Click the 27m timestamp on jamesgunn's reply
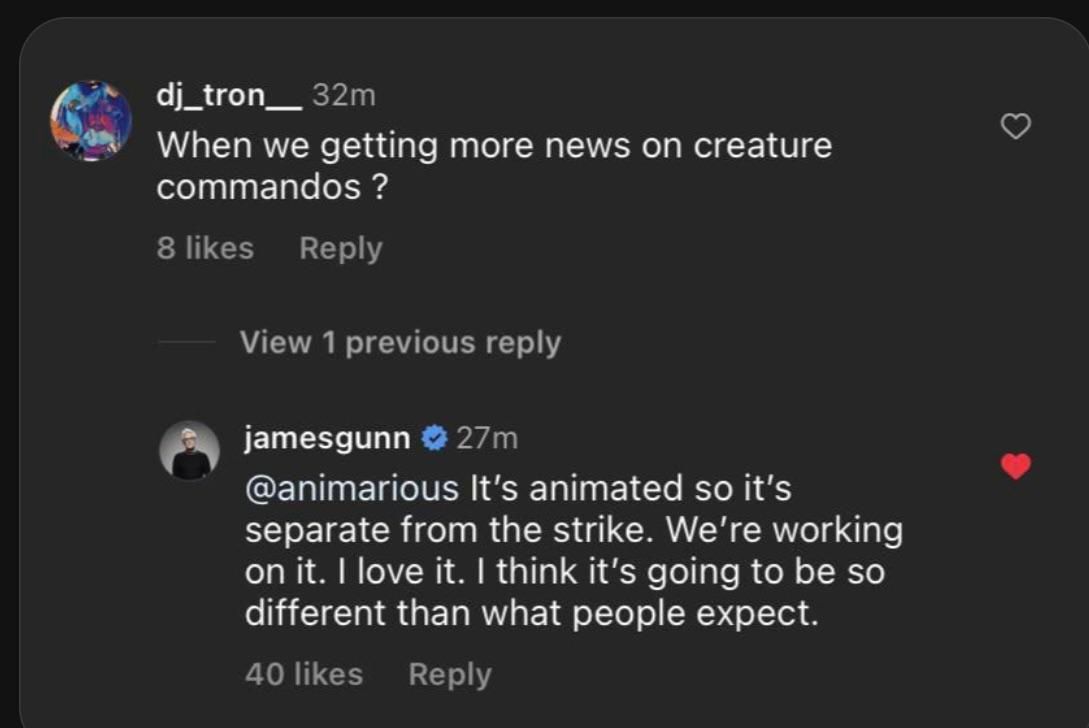This screenshot has height=728, width=1089. [487, 438]
